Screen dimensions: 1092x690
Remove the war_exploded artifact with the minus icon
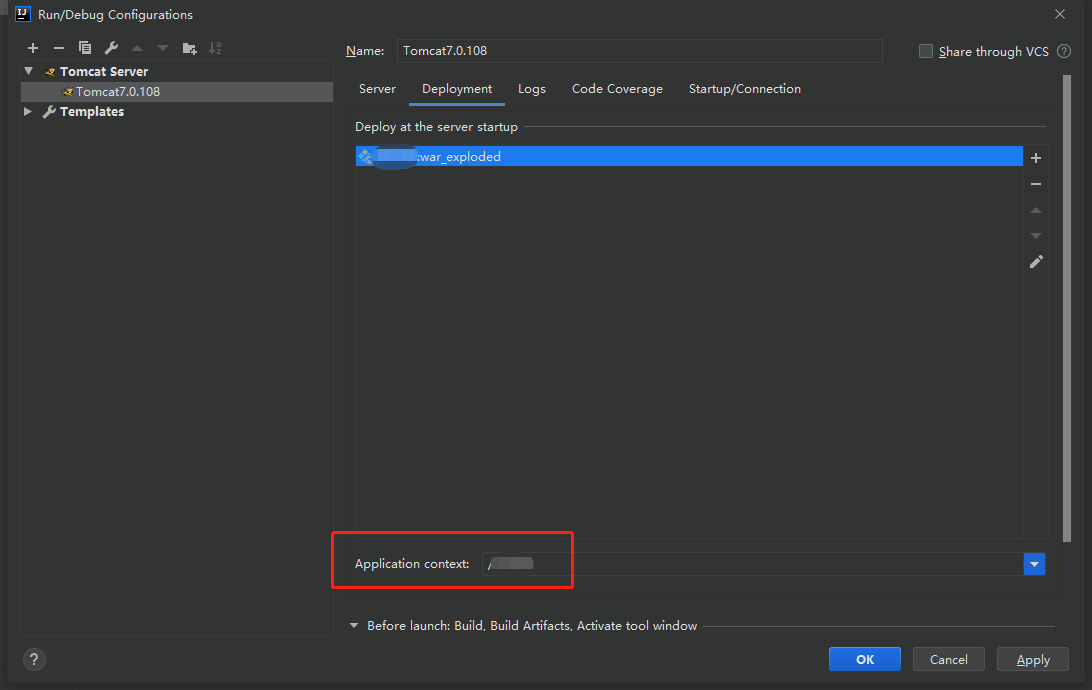point(1036,184)
